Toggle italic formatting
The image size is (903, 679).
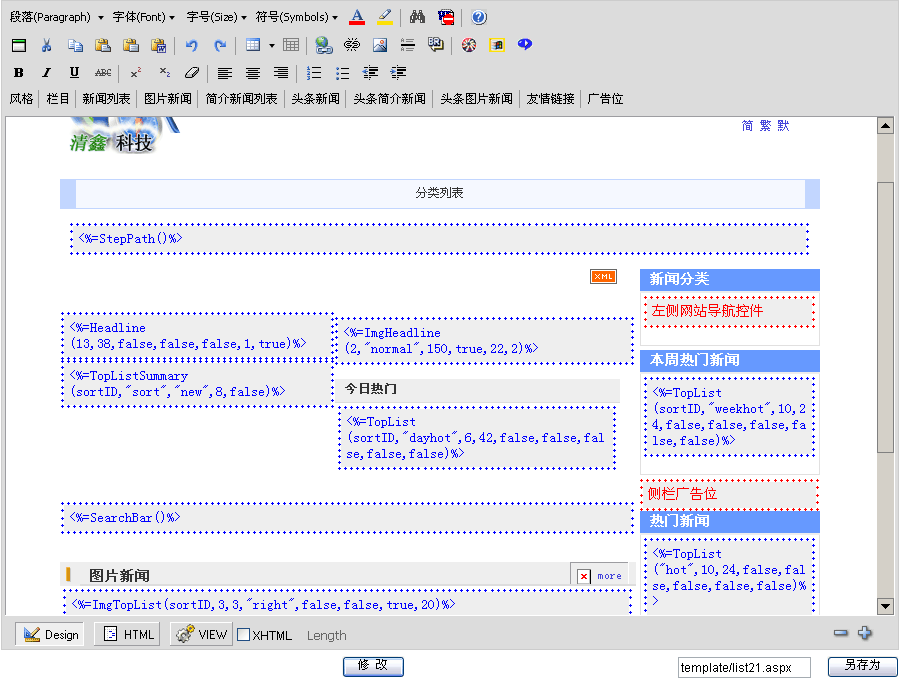47,73
